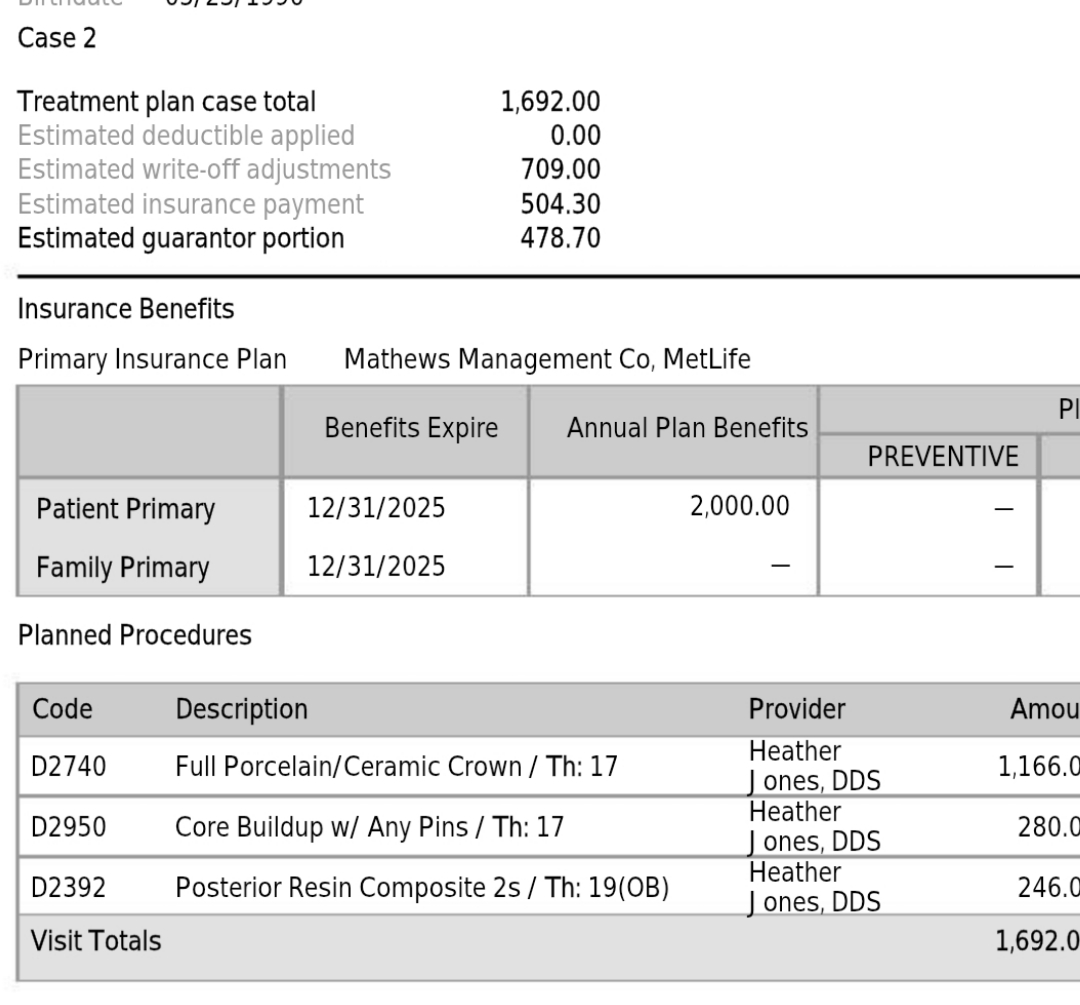Click the Insurance Benefits section heading

[x=126, y=310]
